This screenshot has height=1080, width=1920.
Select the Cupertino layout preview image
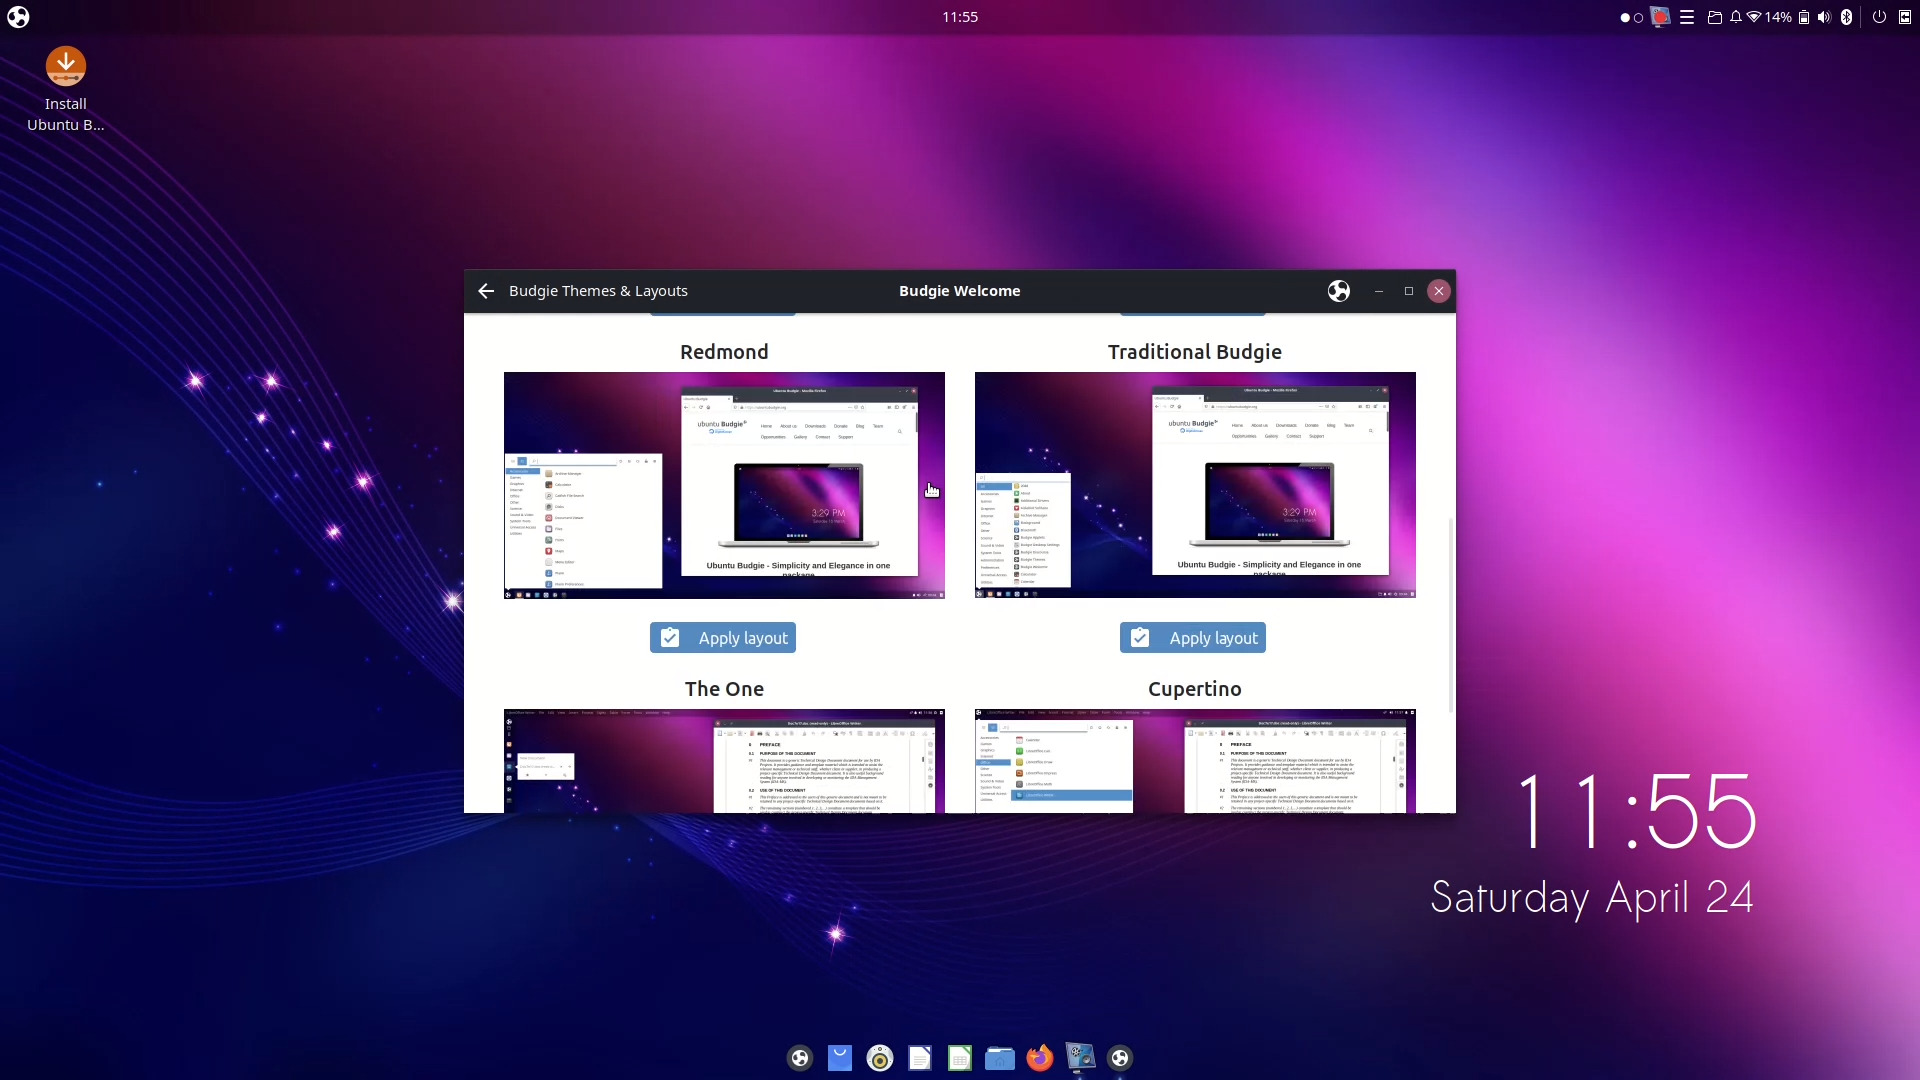(1195, 761)
